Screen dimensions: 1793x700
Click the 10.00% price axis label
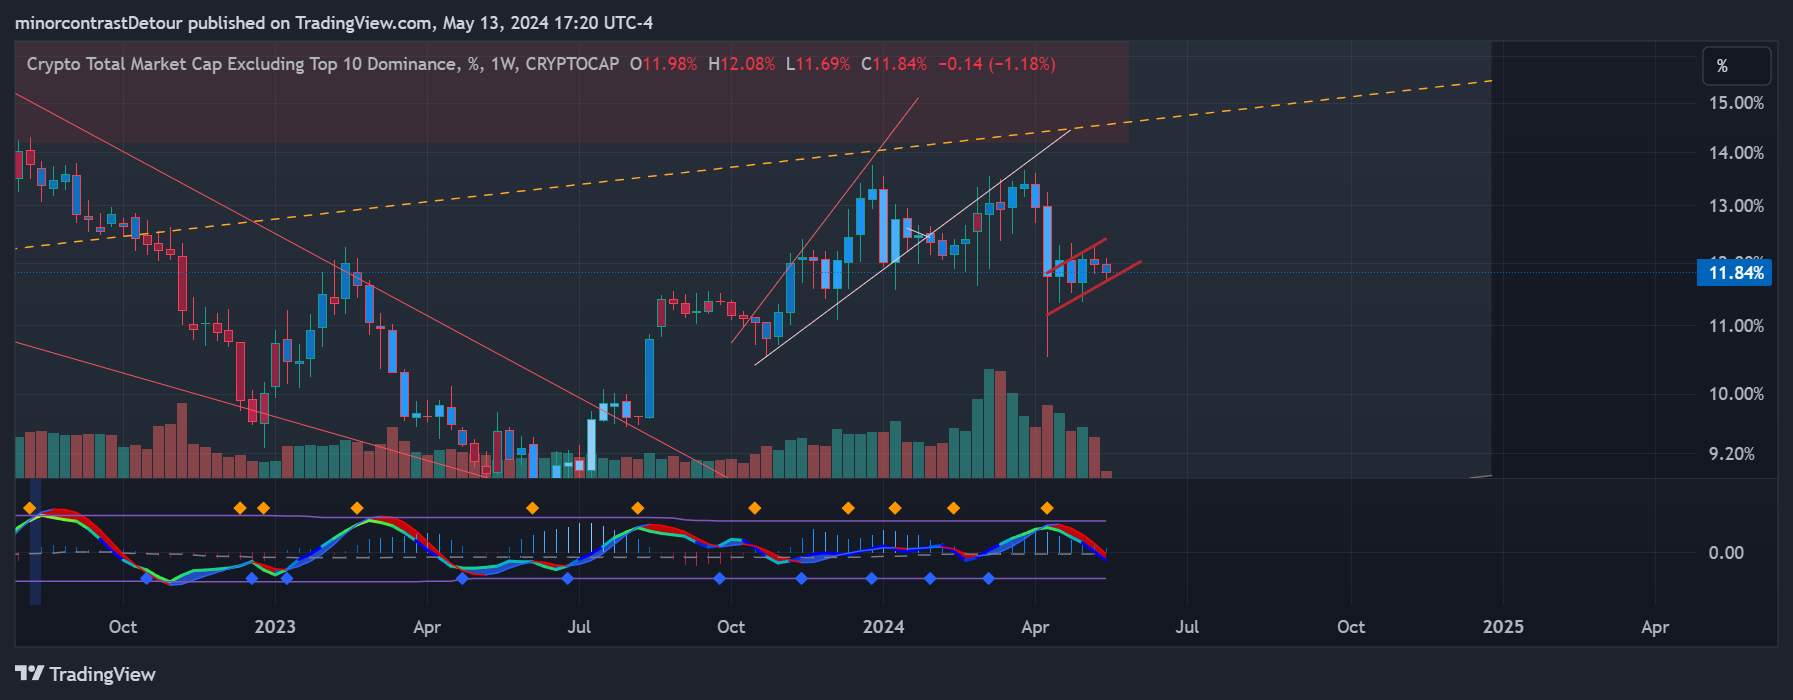coord(1736,394)
